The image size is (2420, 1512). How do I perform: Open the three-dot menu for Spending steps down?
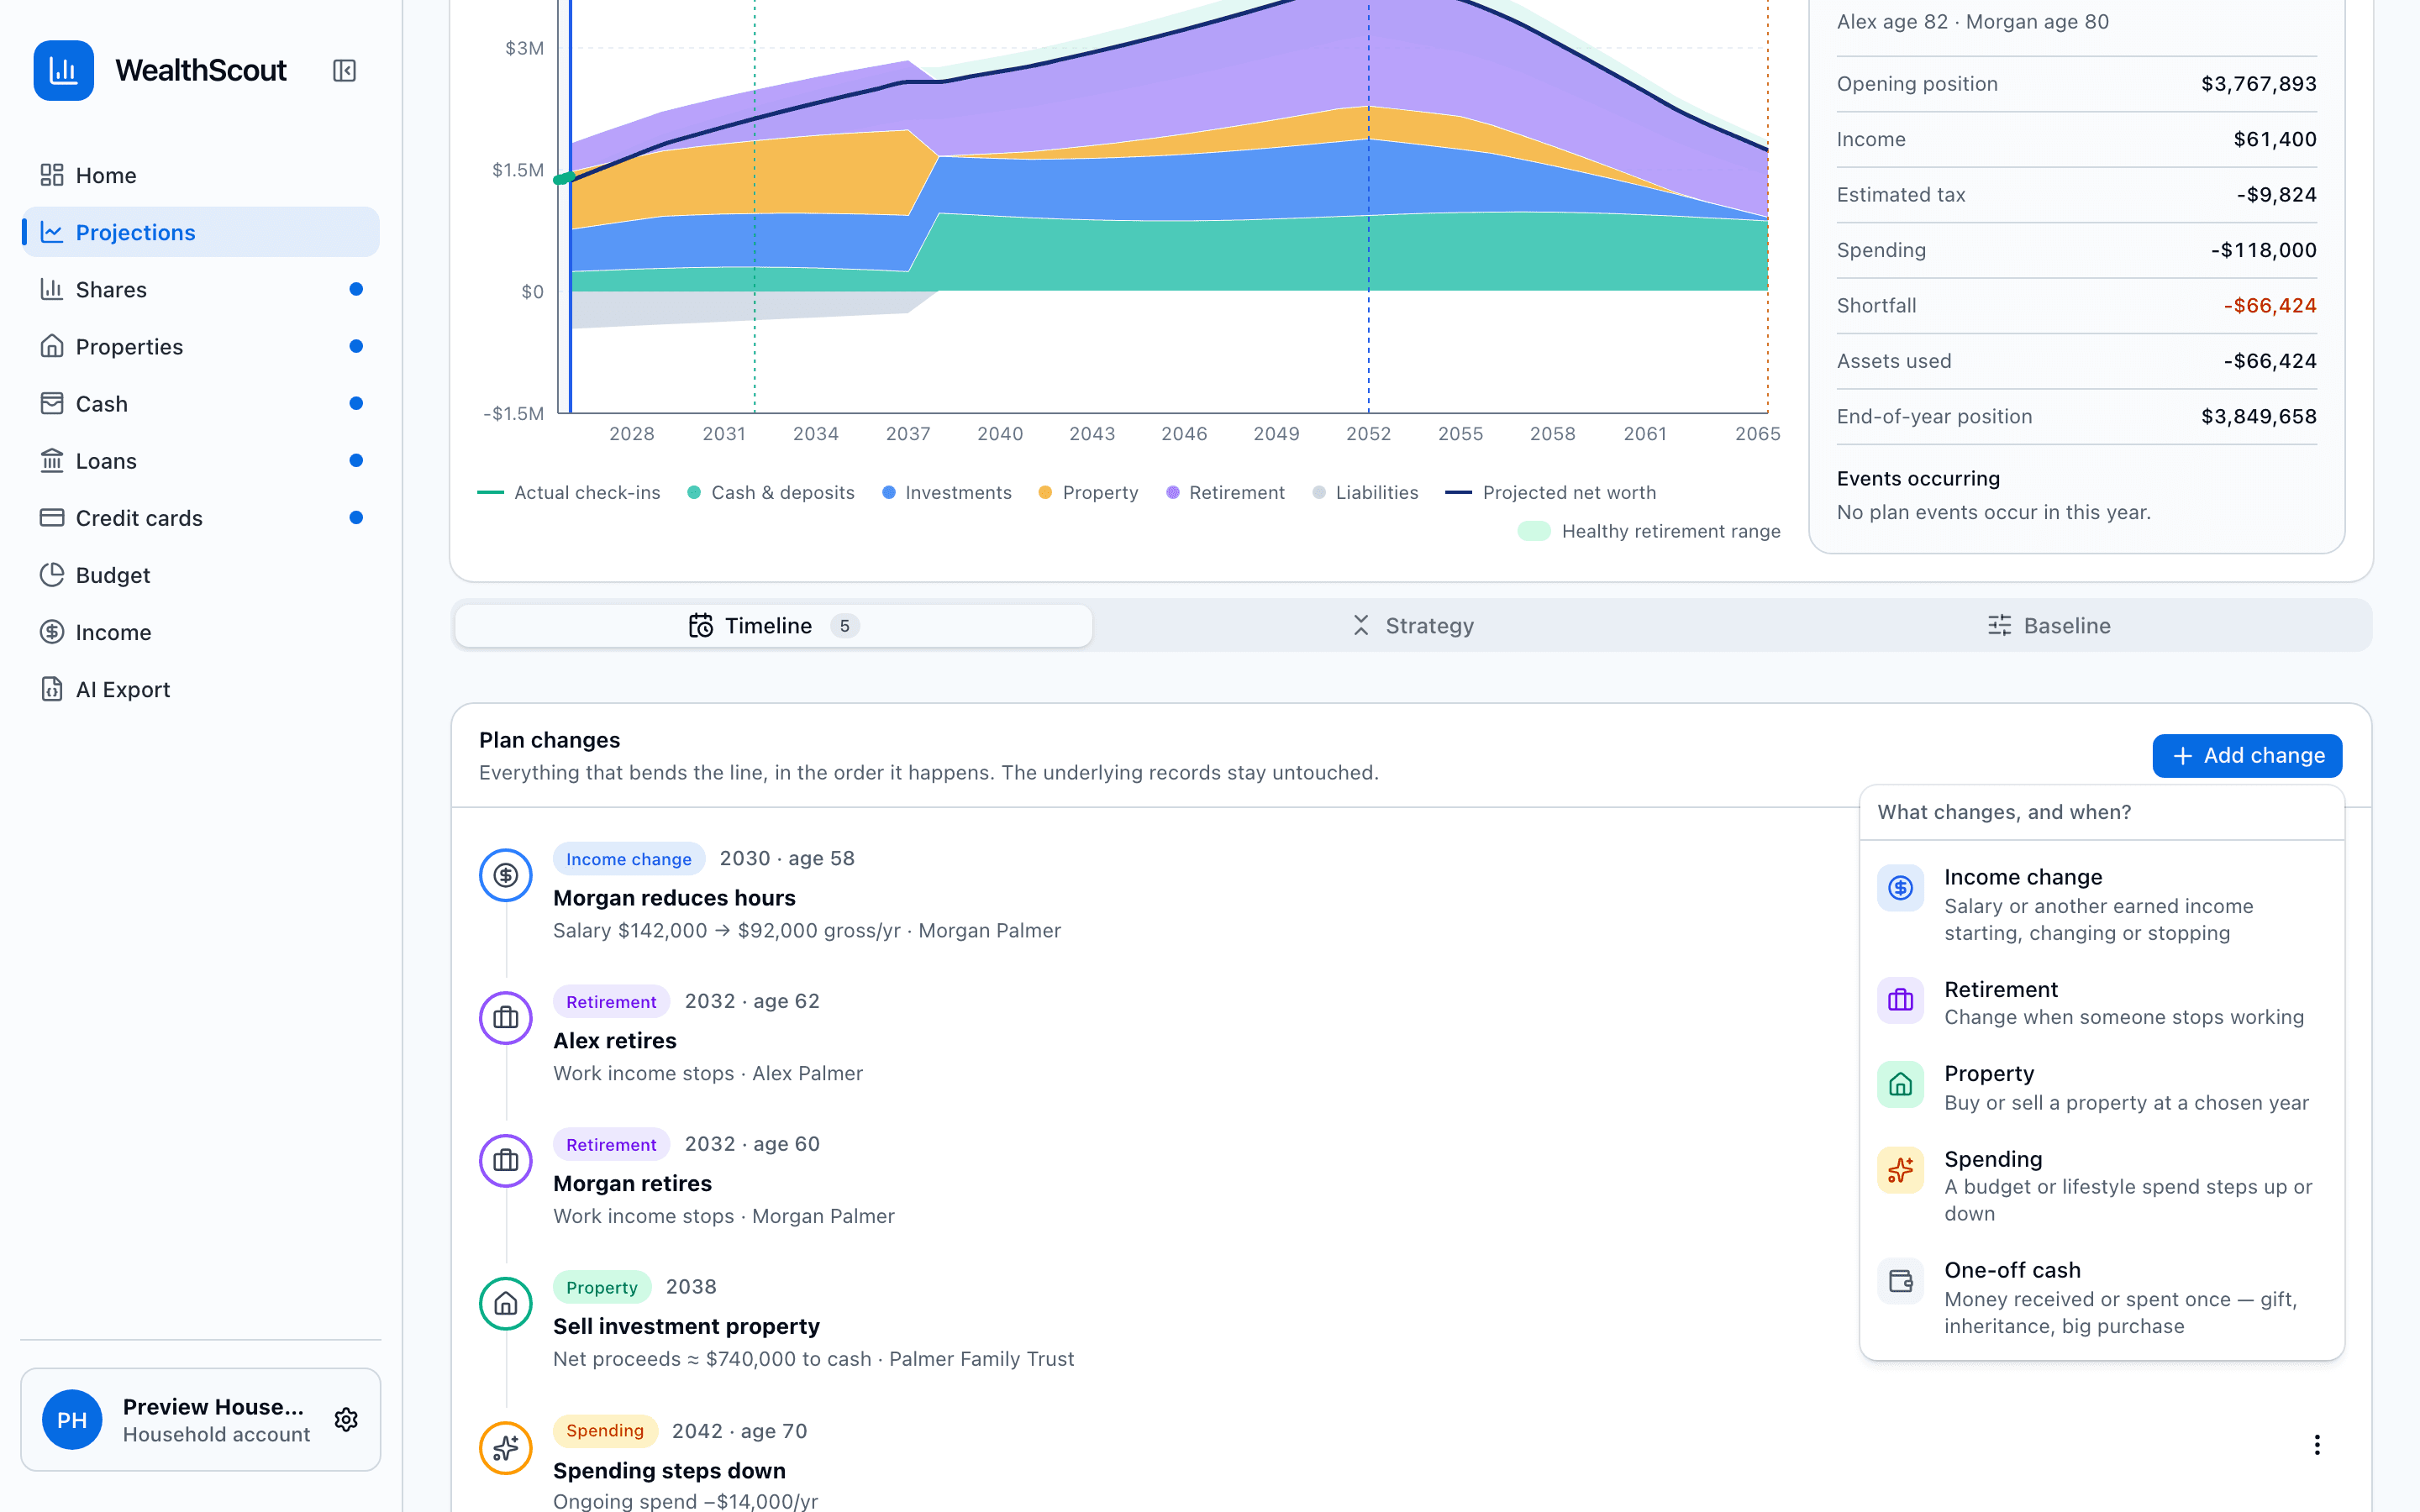[2316, 1445]
